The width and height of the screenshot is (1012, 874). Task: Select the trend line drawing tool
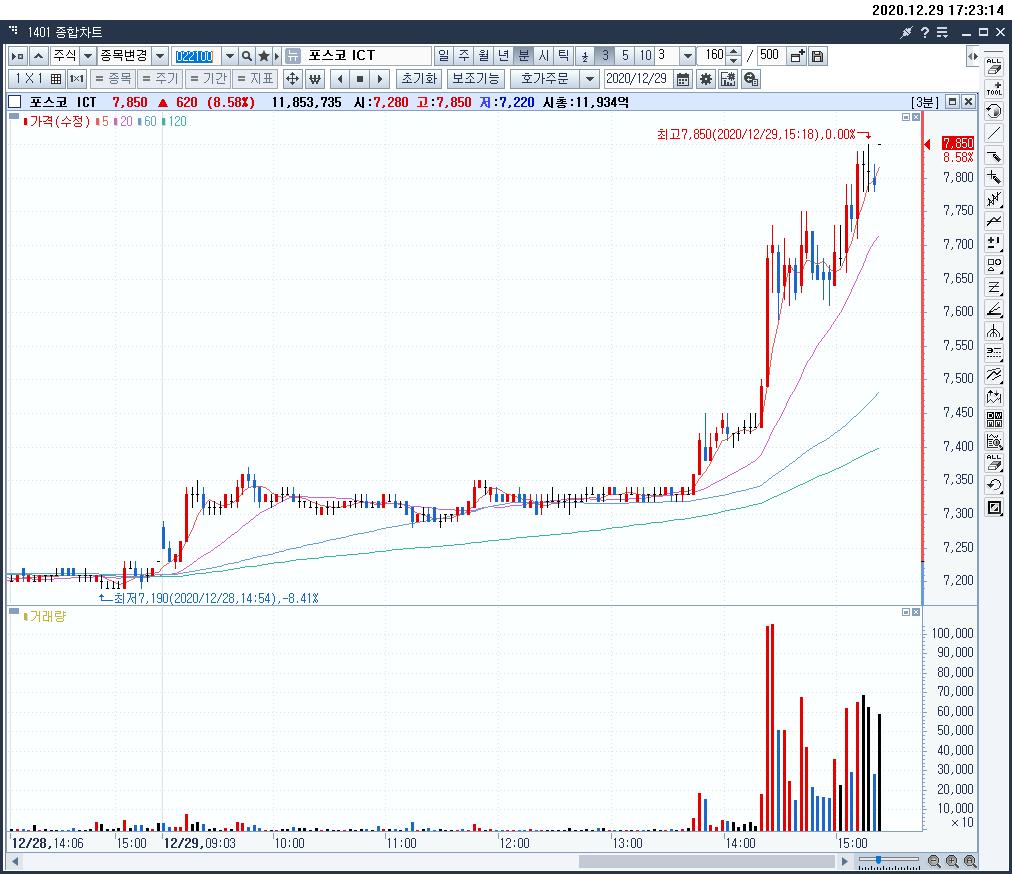click(x=994, y=133)
